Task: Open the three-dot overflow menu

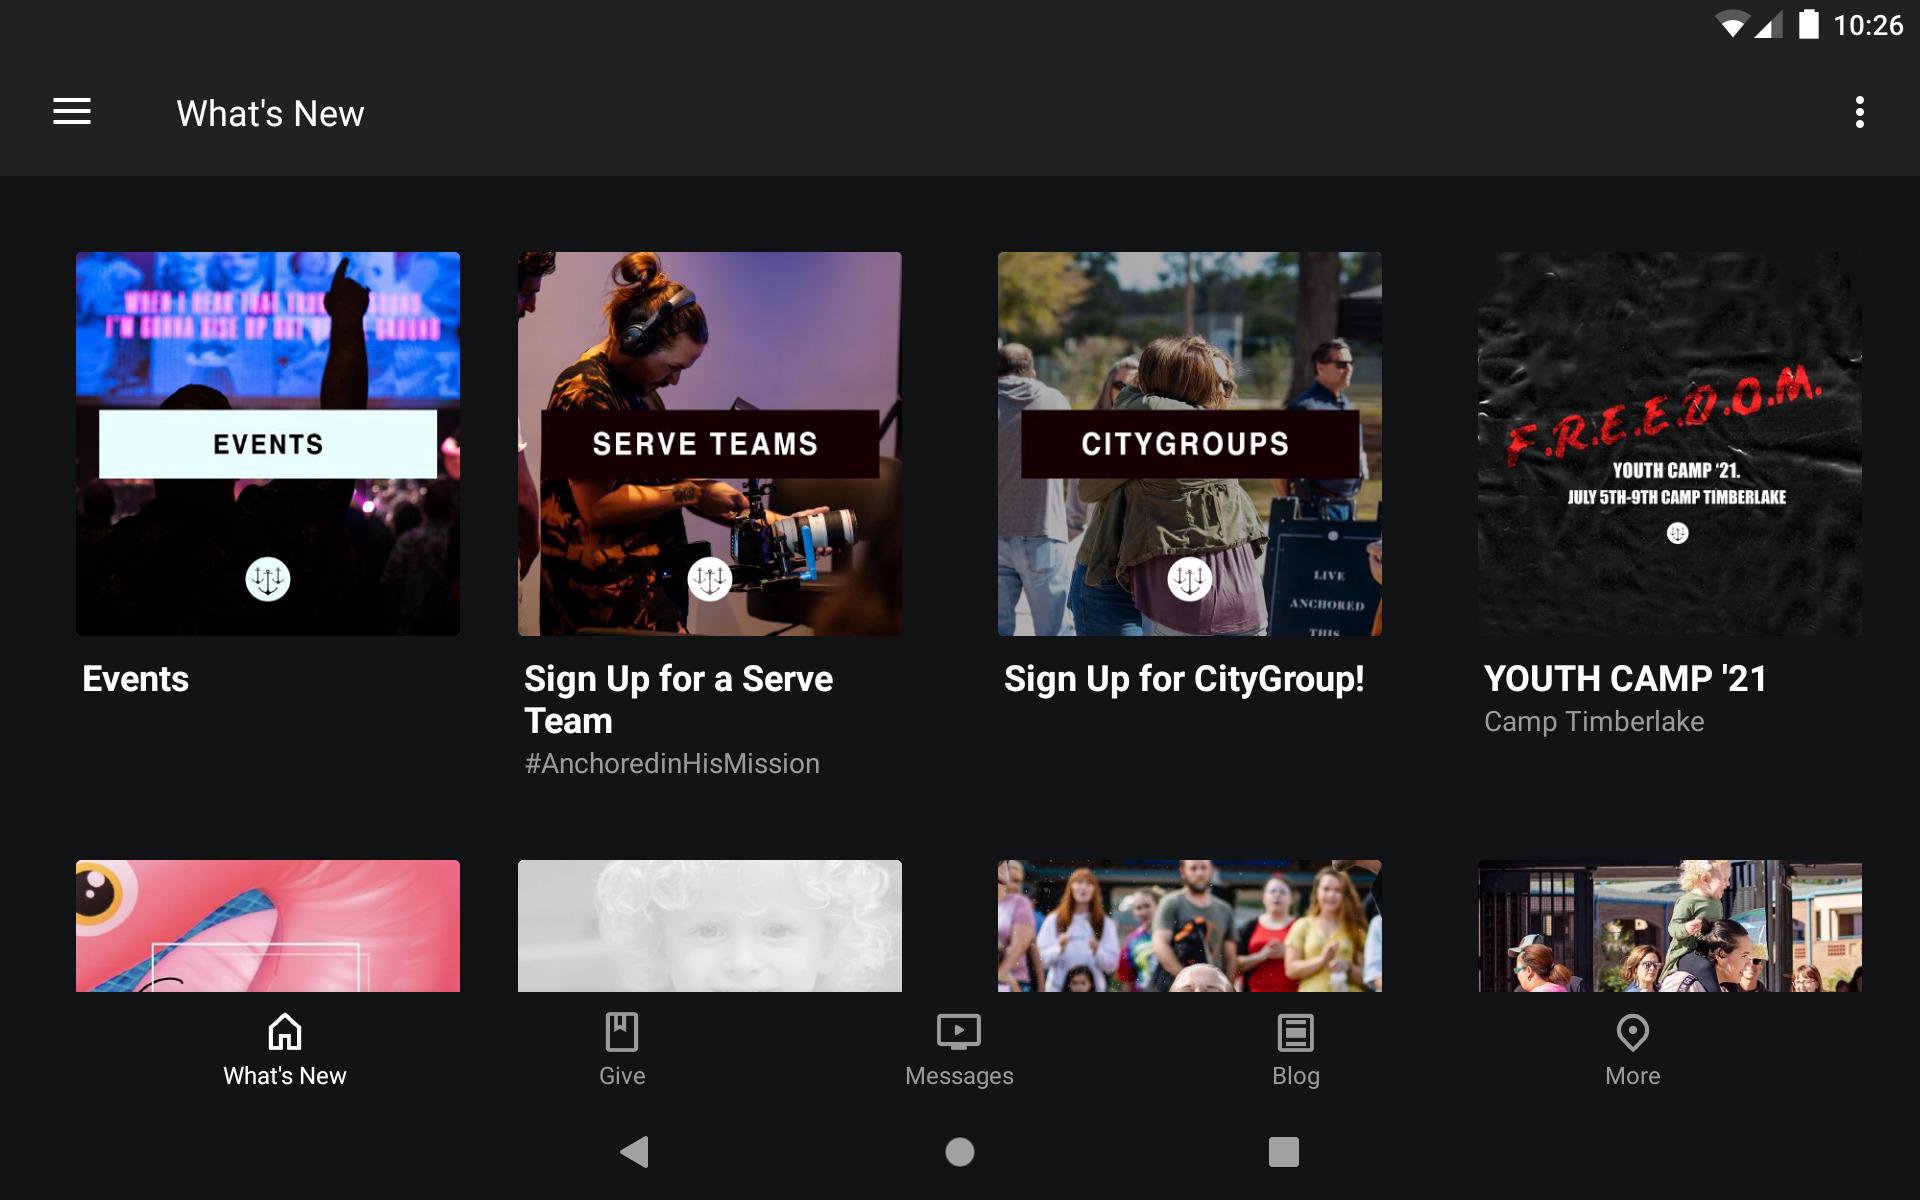Action: pyautogui.click(x=1859, y=112)
